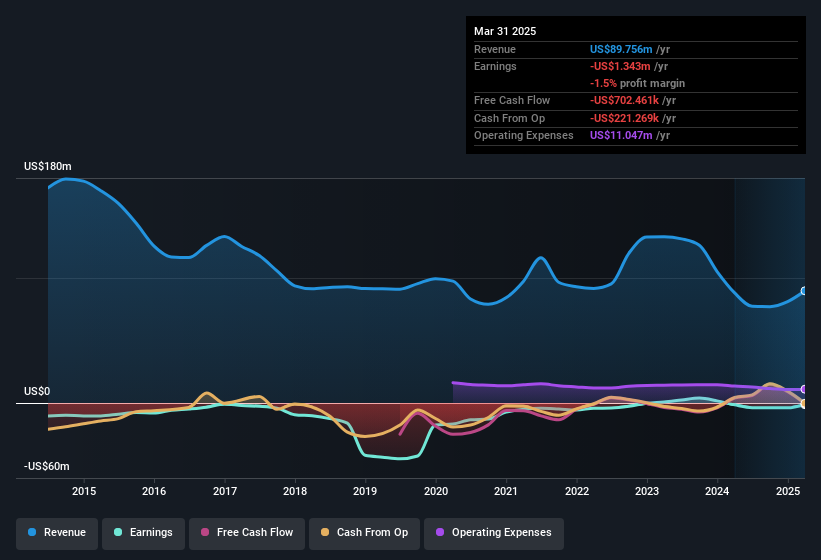Screen dimensions: 821x560
Task: Select the 2023 x-axis label
Action: 647,491
